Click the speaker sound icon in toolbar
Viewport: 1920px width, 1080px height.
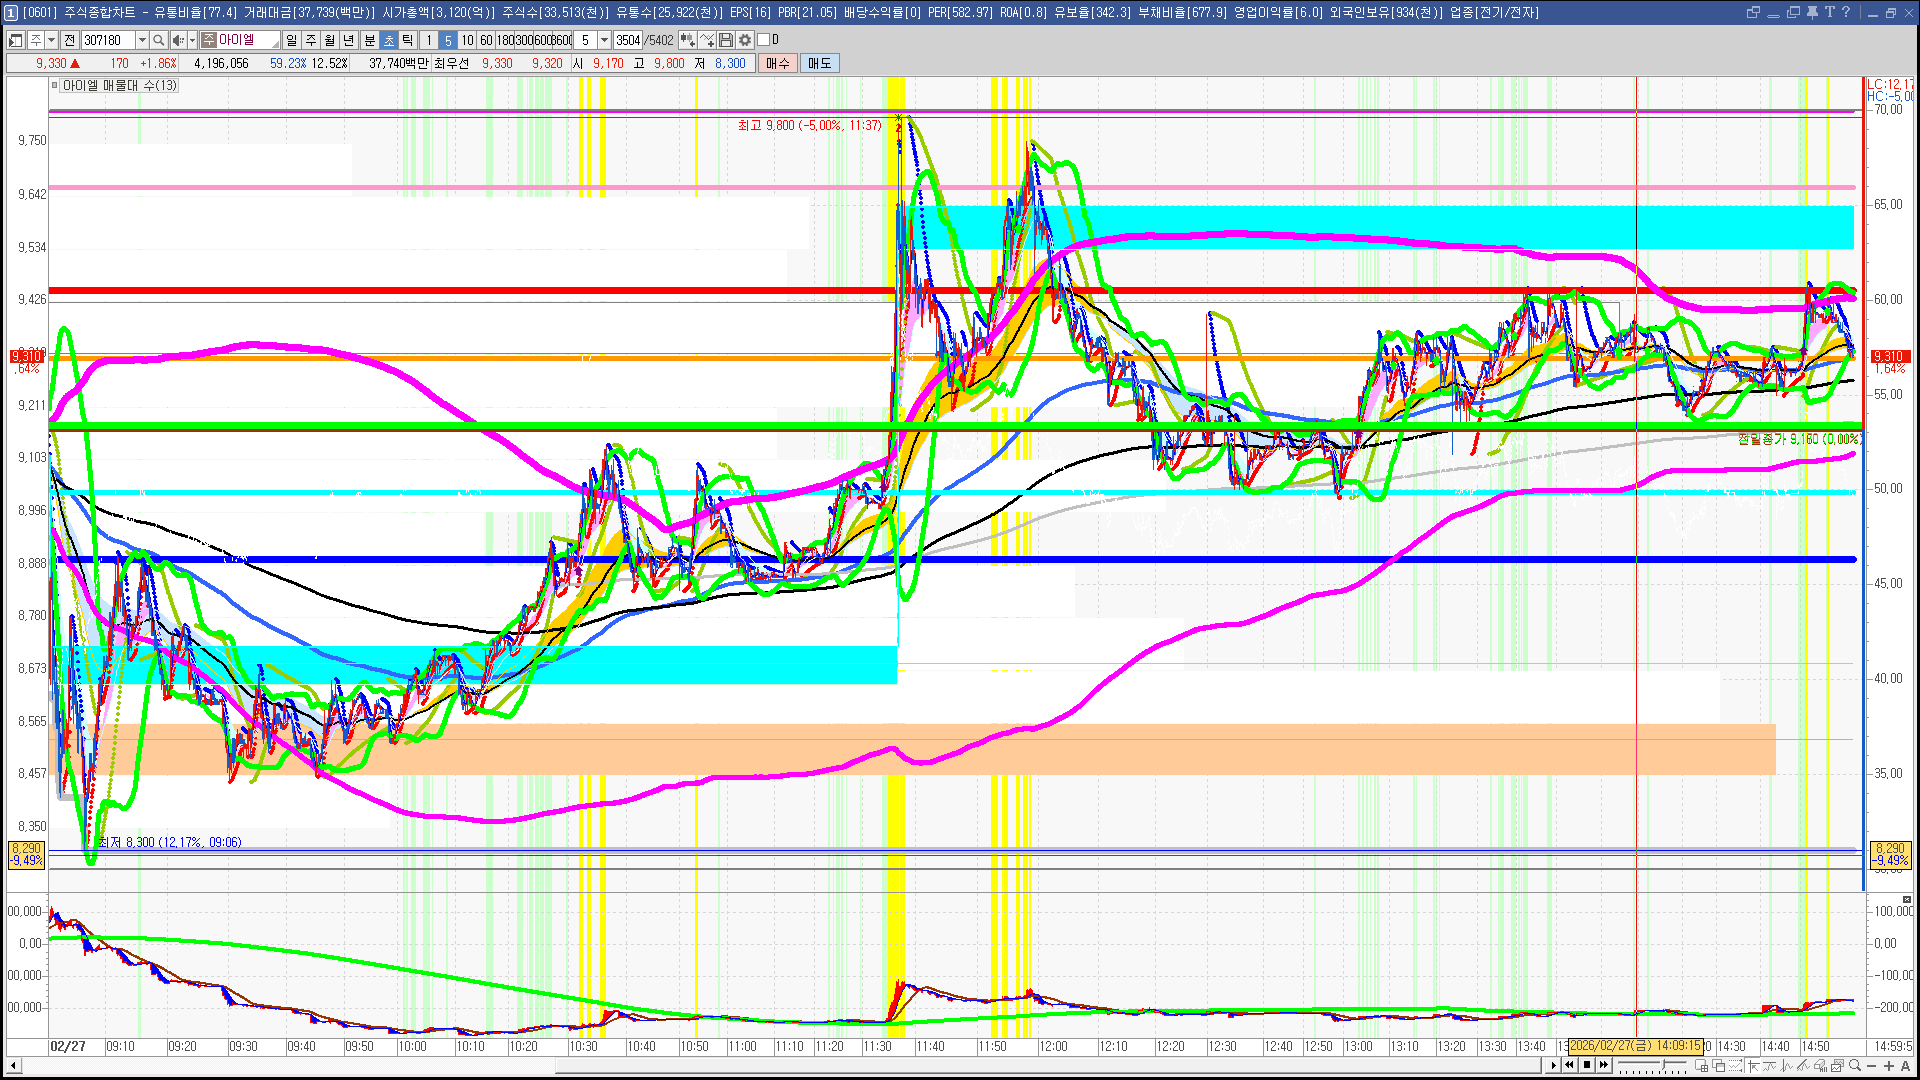click(x=178, y=40)
